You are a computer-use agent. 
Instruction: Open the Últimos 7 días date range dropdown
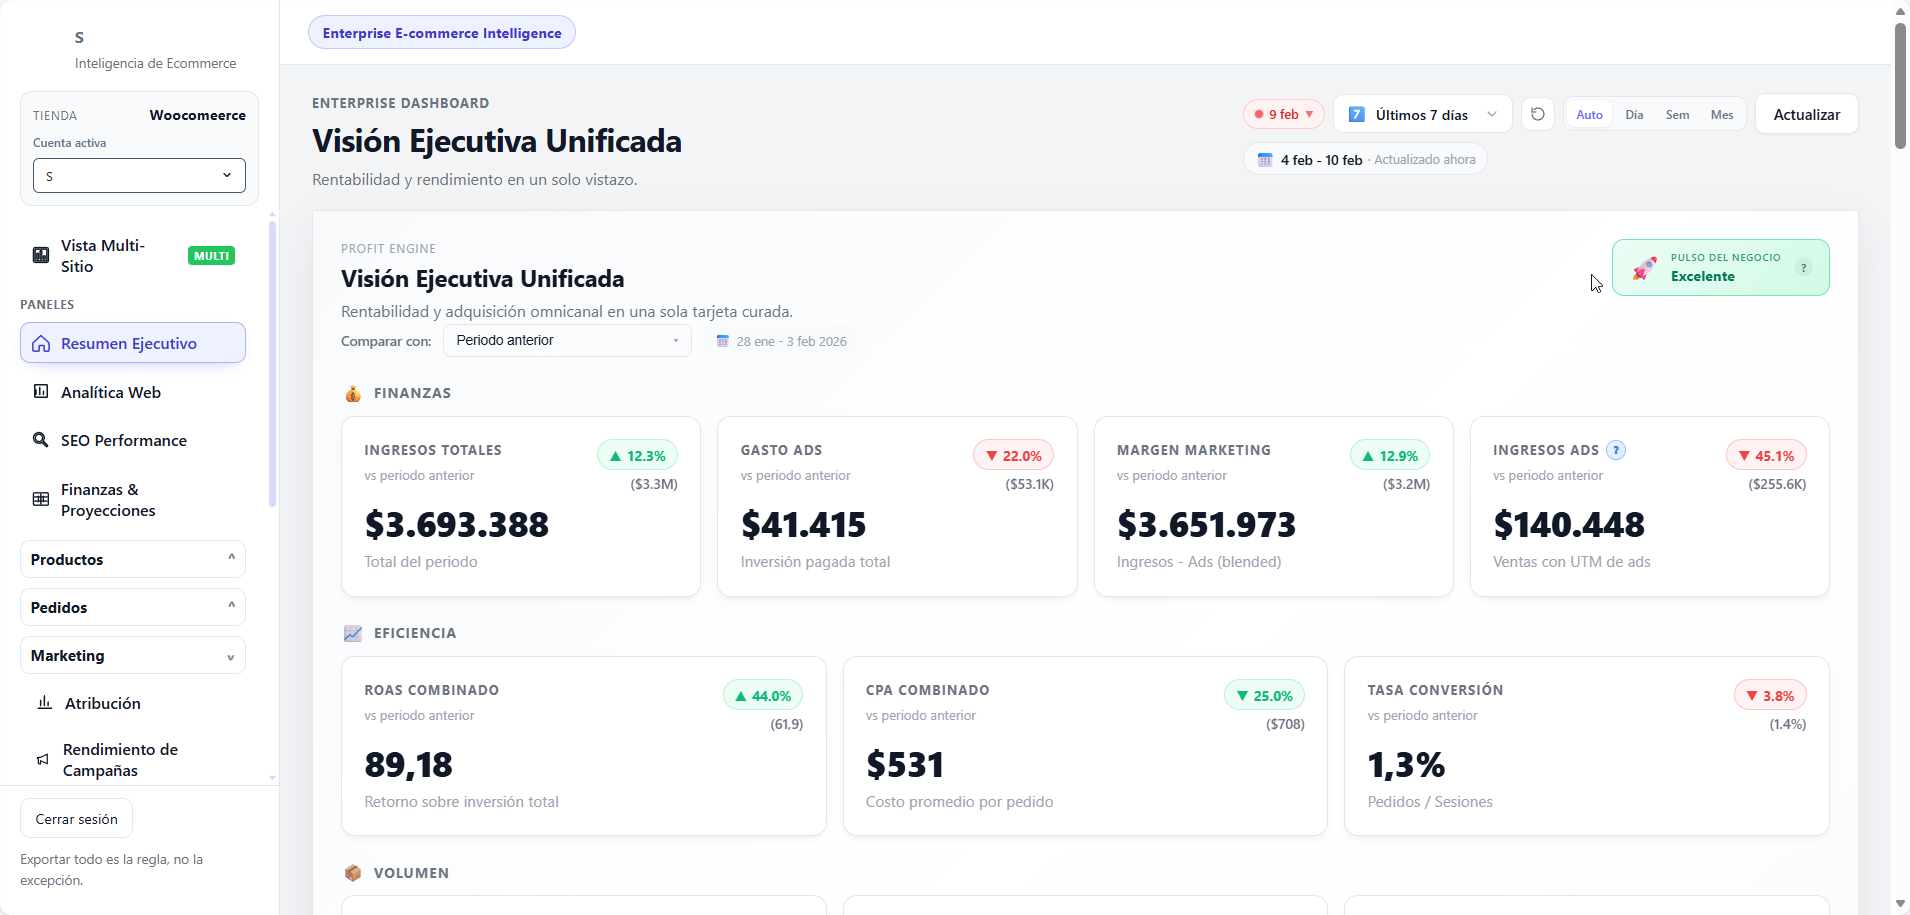[1421, 114]
